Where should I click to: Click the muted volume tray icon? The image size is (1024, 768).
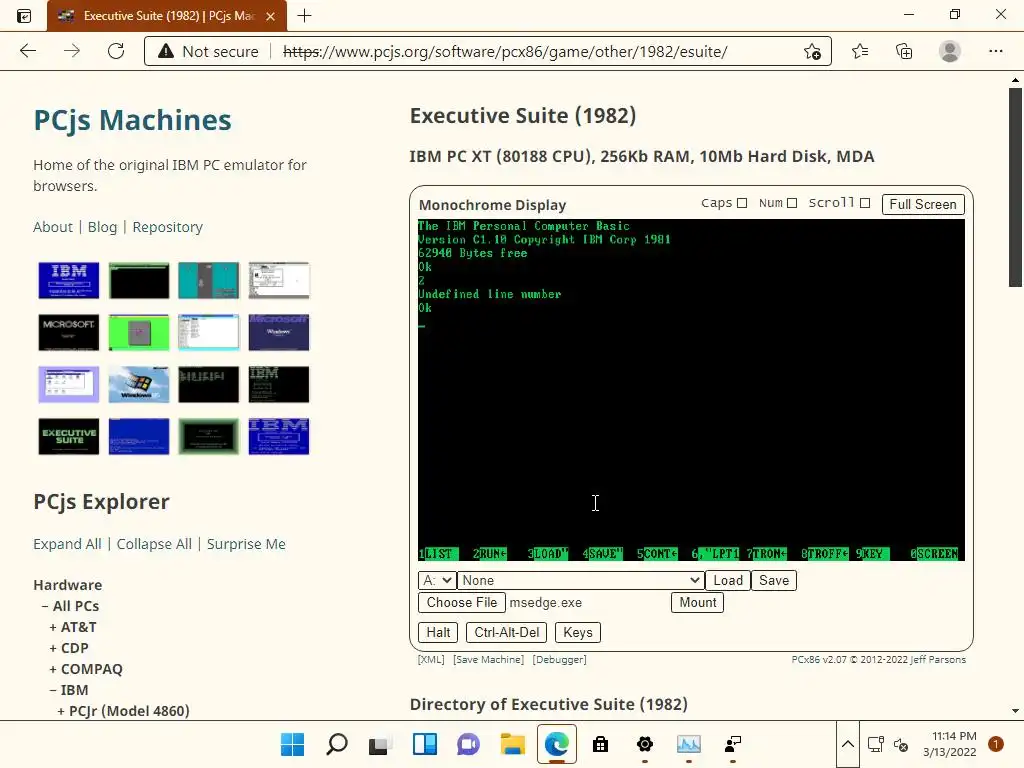tap(901, 744)
